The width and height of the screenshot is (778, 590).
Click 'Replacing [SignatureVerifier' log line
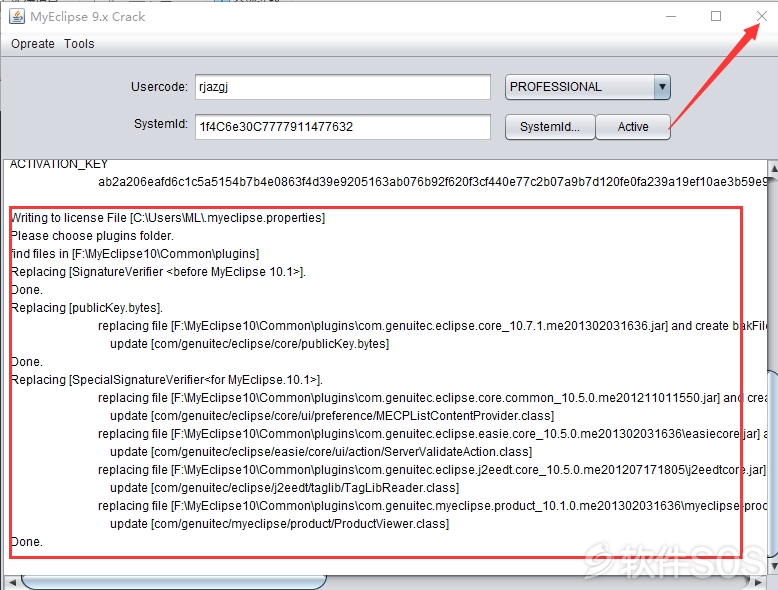click(158, 272)
